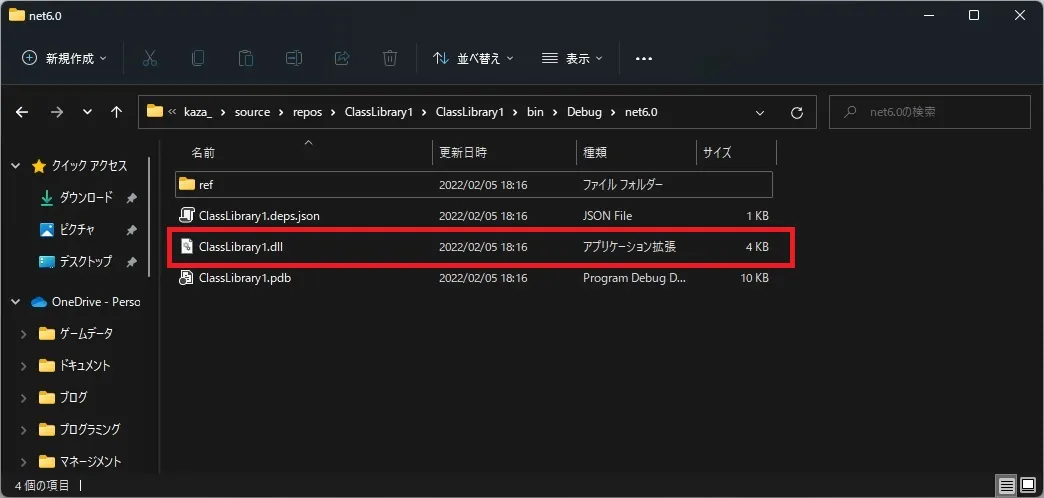This screenshot has height=498, width=1044.
Task: Click the Copy icon in toolbar
Action: (x=198, y=59)
